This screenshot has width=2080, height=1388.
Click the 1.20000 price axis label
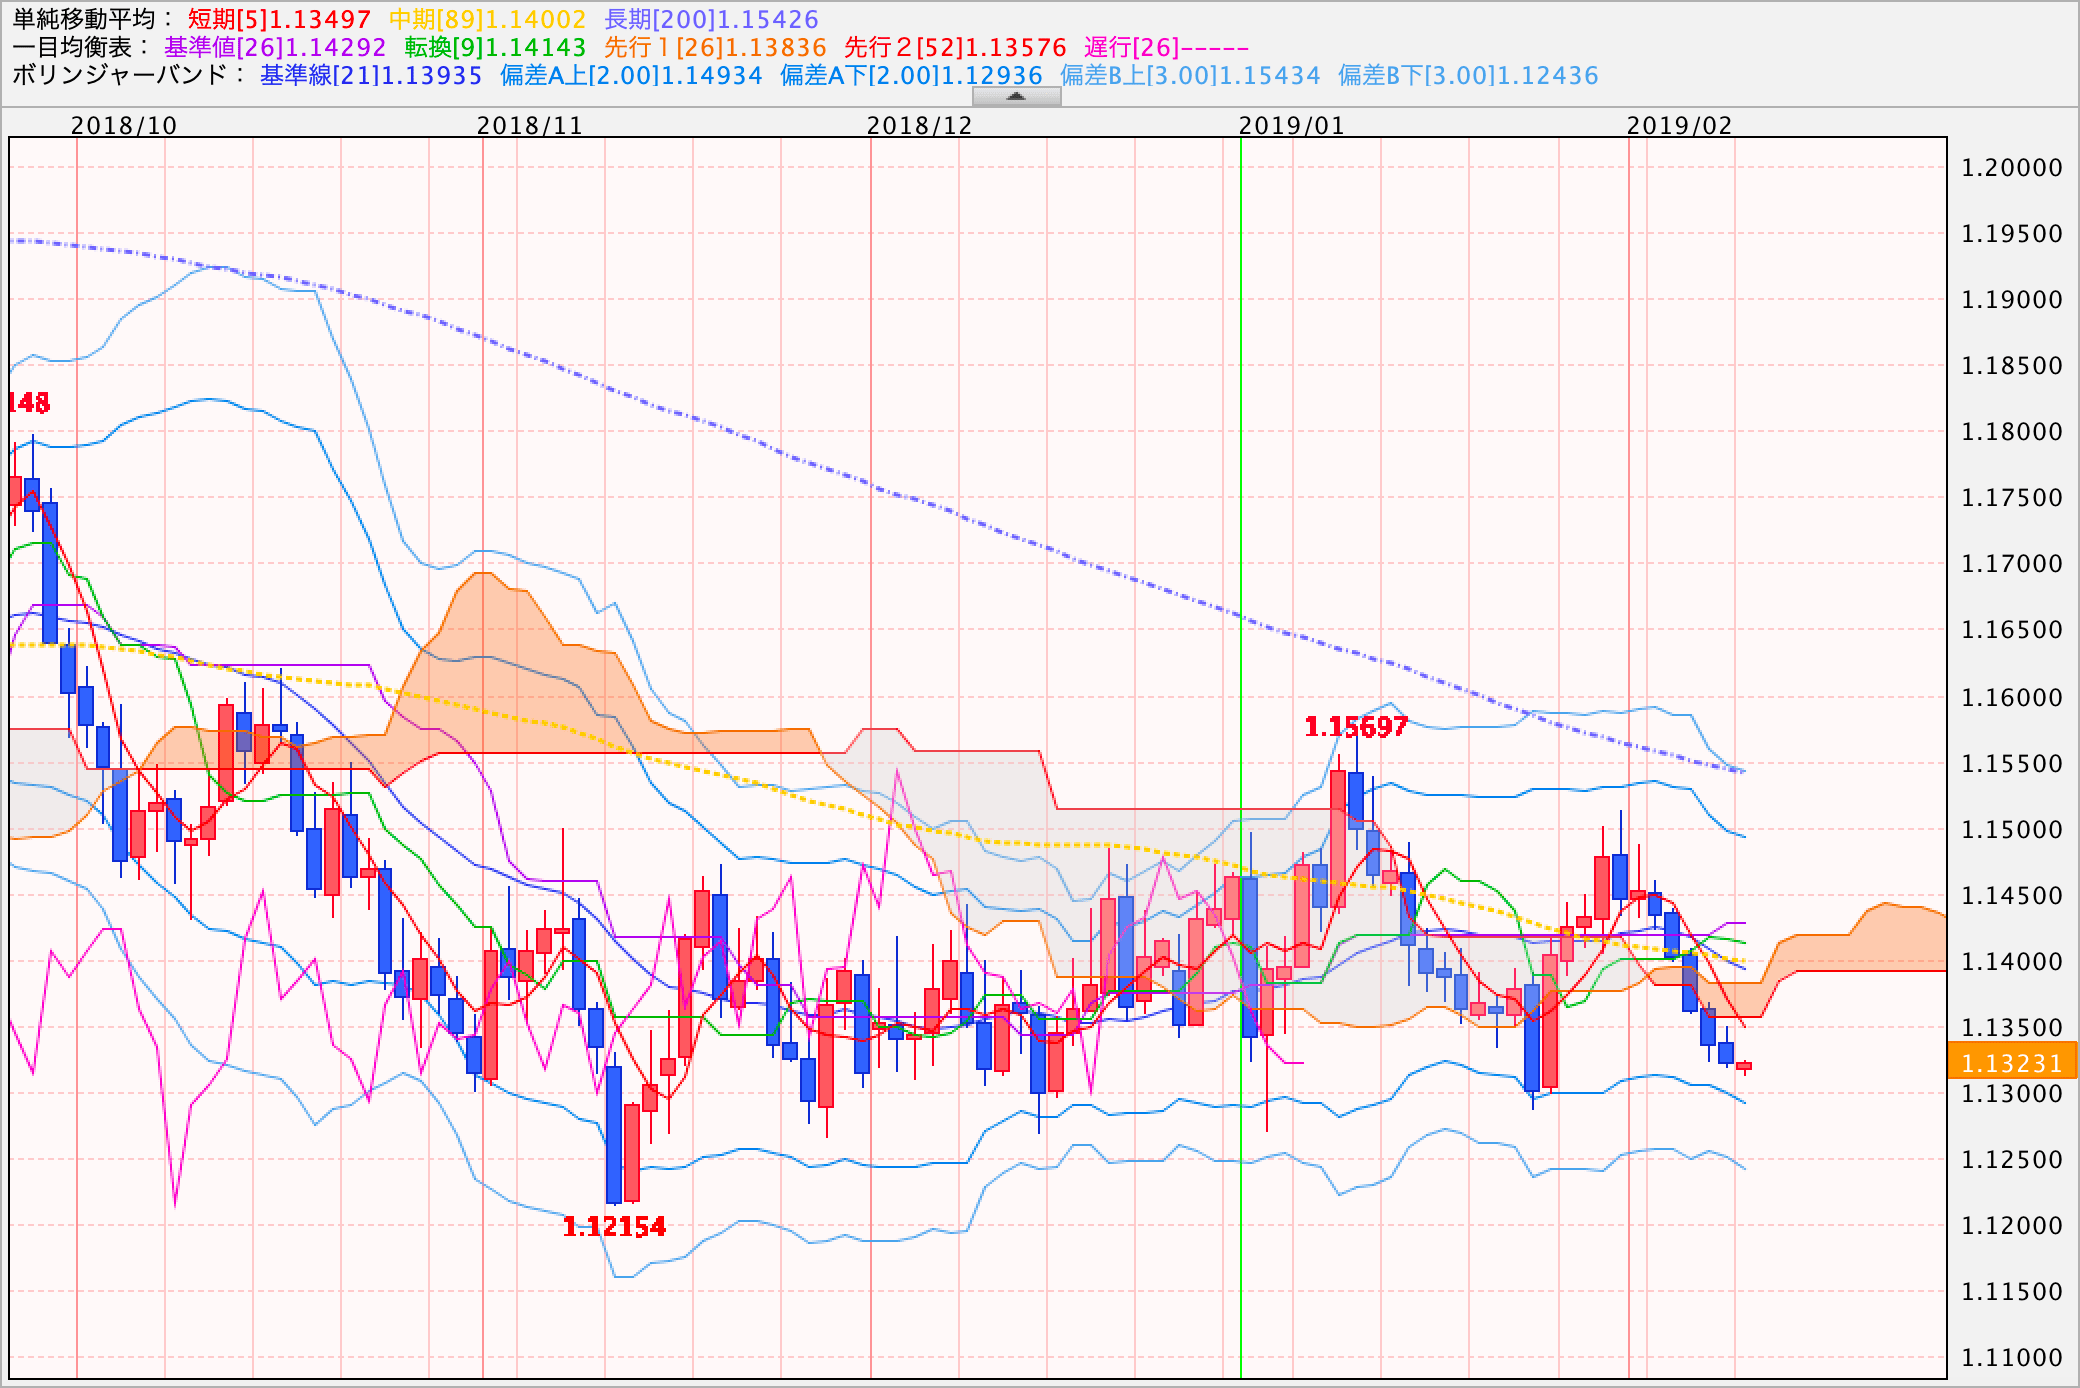click(x=2012, y=168)
